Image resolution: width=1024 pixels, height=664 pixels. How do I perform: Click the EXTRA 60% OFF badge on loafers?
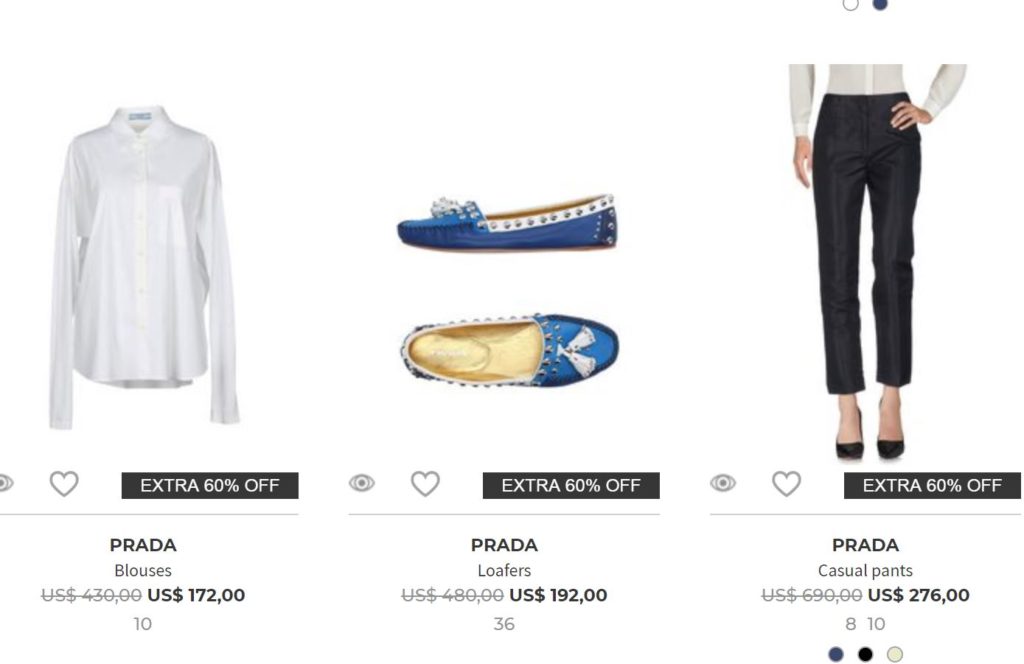[570, 486]
